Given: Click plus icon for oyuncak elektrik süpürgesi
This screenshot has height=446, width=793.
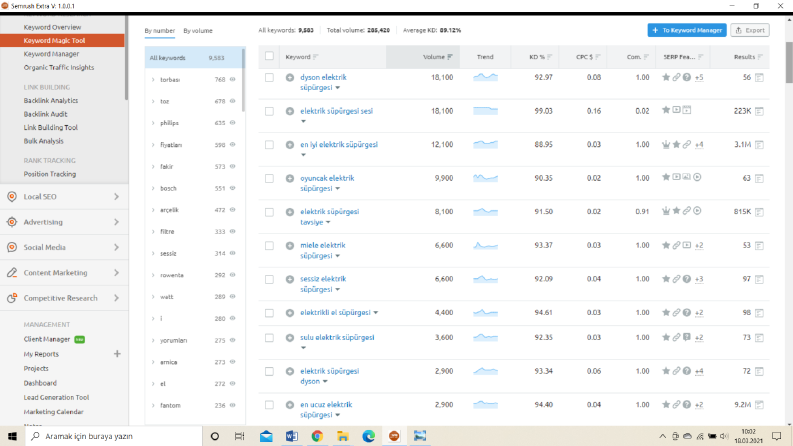Looking at the screenshot, I should tap(290, 179).
